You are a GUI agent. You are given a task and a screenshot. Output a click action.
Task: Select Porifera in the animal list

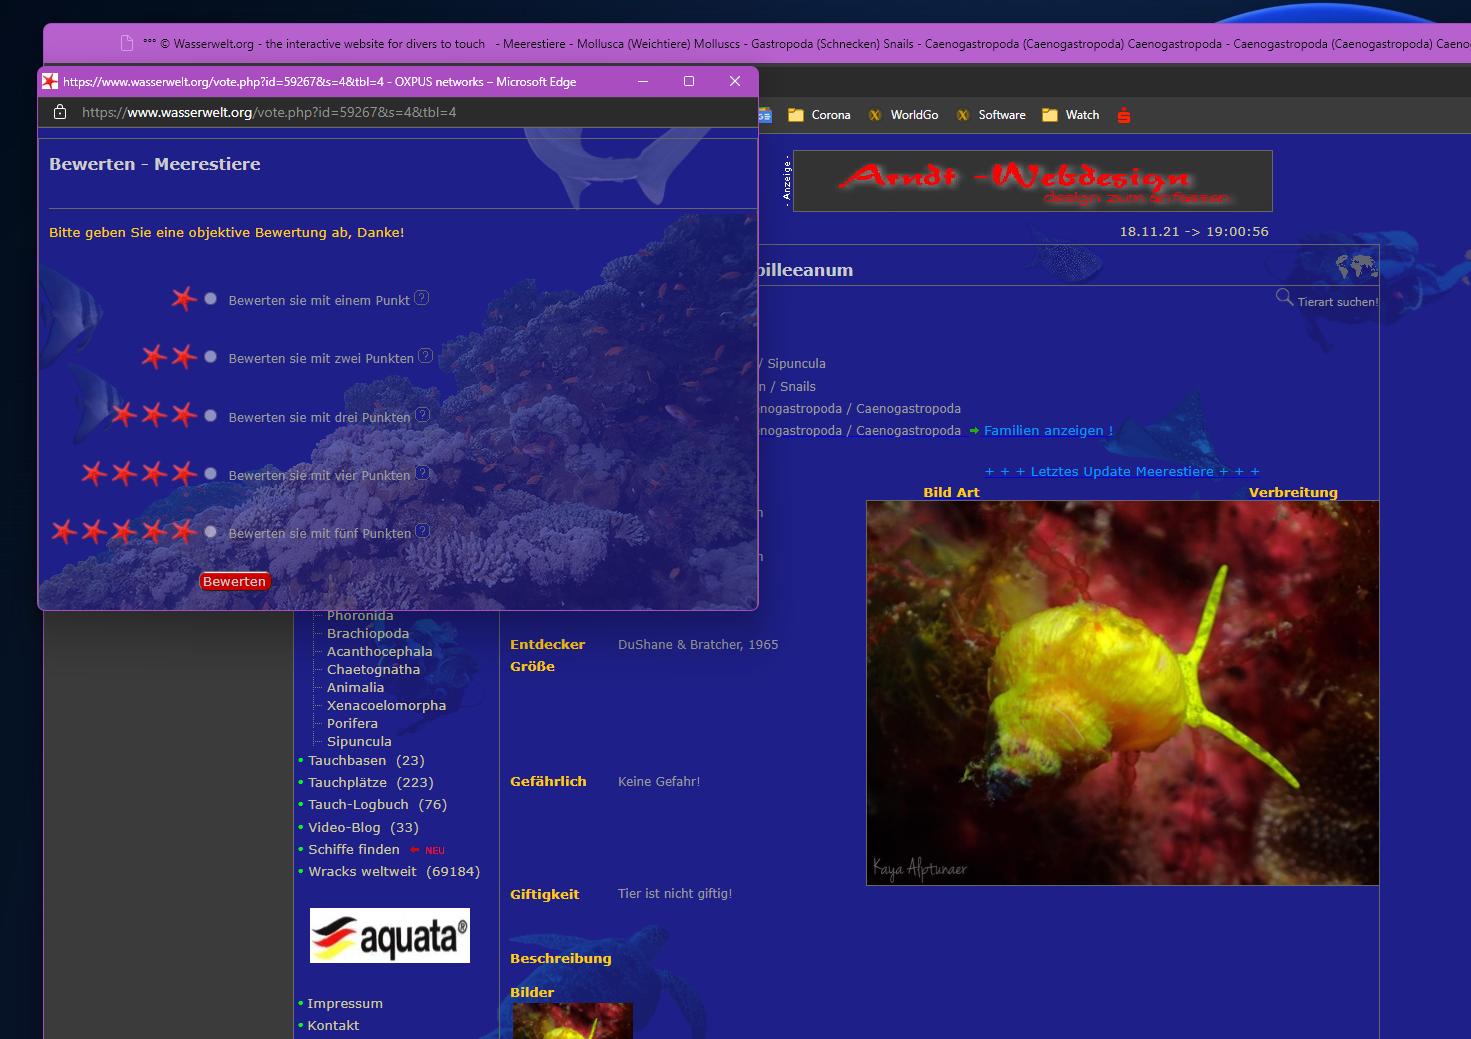(352, 723)
